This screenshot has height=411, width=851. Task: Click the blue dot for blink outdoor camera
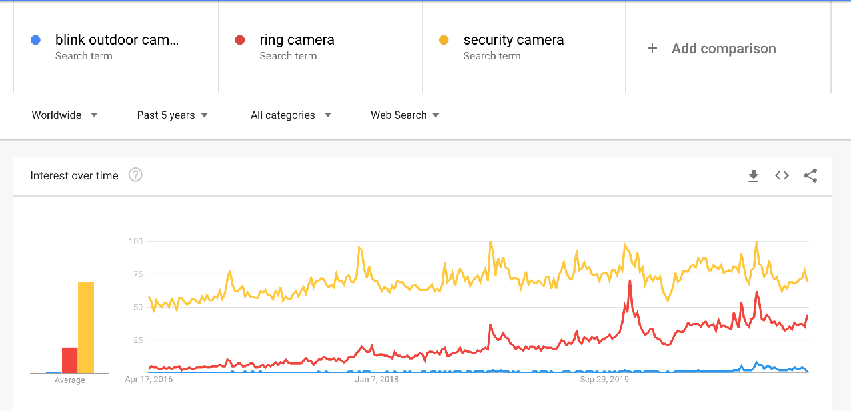pos(35,41)
